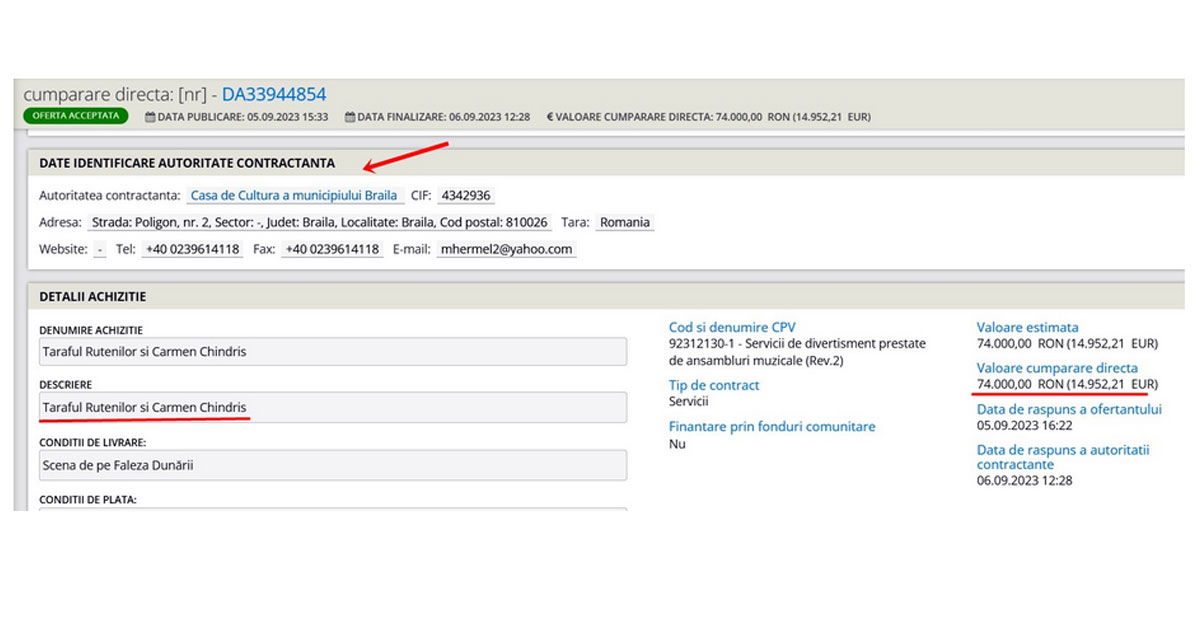
Task: Click the date 05.09.2023 16:22
Action: pos(1025,425)
